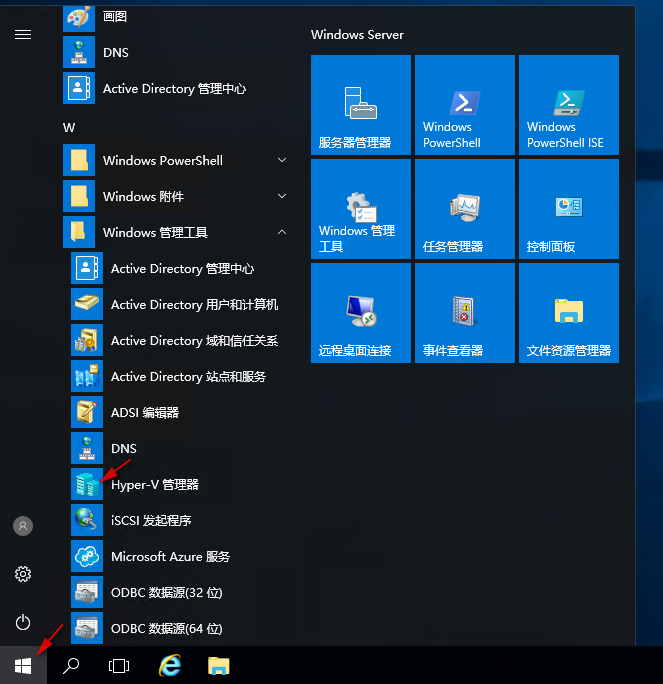Open Active Directory 用户和计算机 icon
663x684 pixels.
(87, 304)
